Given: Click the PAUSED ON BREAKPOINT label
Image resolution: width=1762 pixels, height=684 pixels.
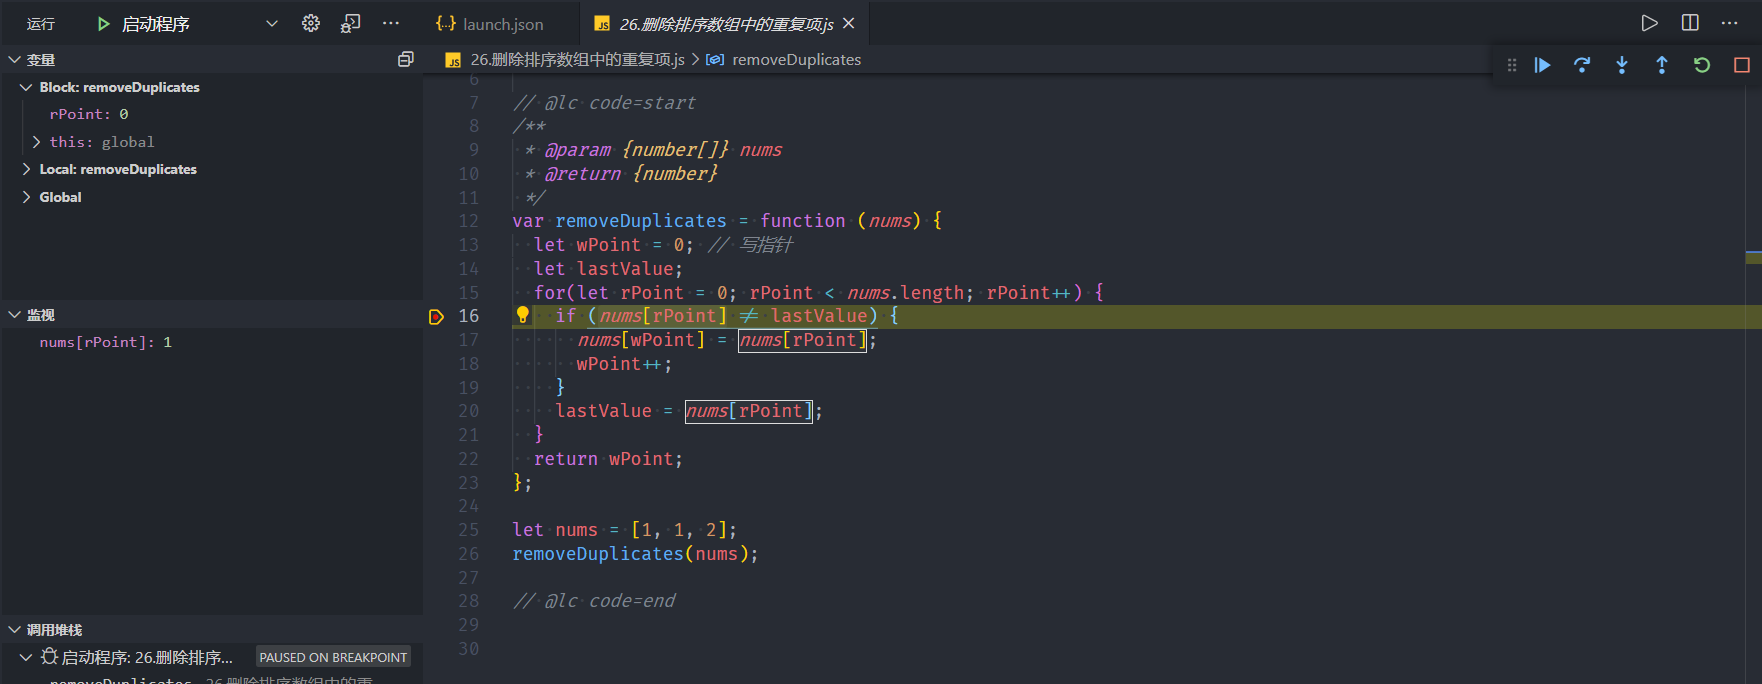Looking at the screenshot, I should click(x=333, y=657).
